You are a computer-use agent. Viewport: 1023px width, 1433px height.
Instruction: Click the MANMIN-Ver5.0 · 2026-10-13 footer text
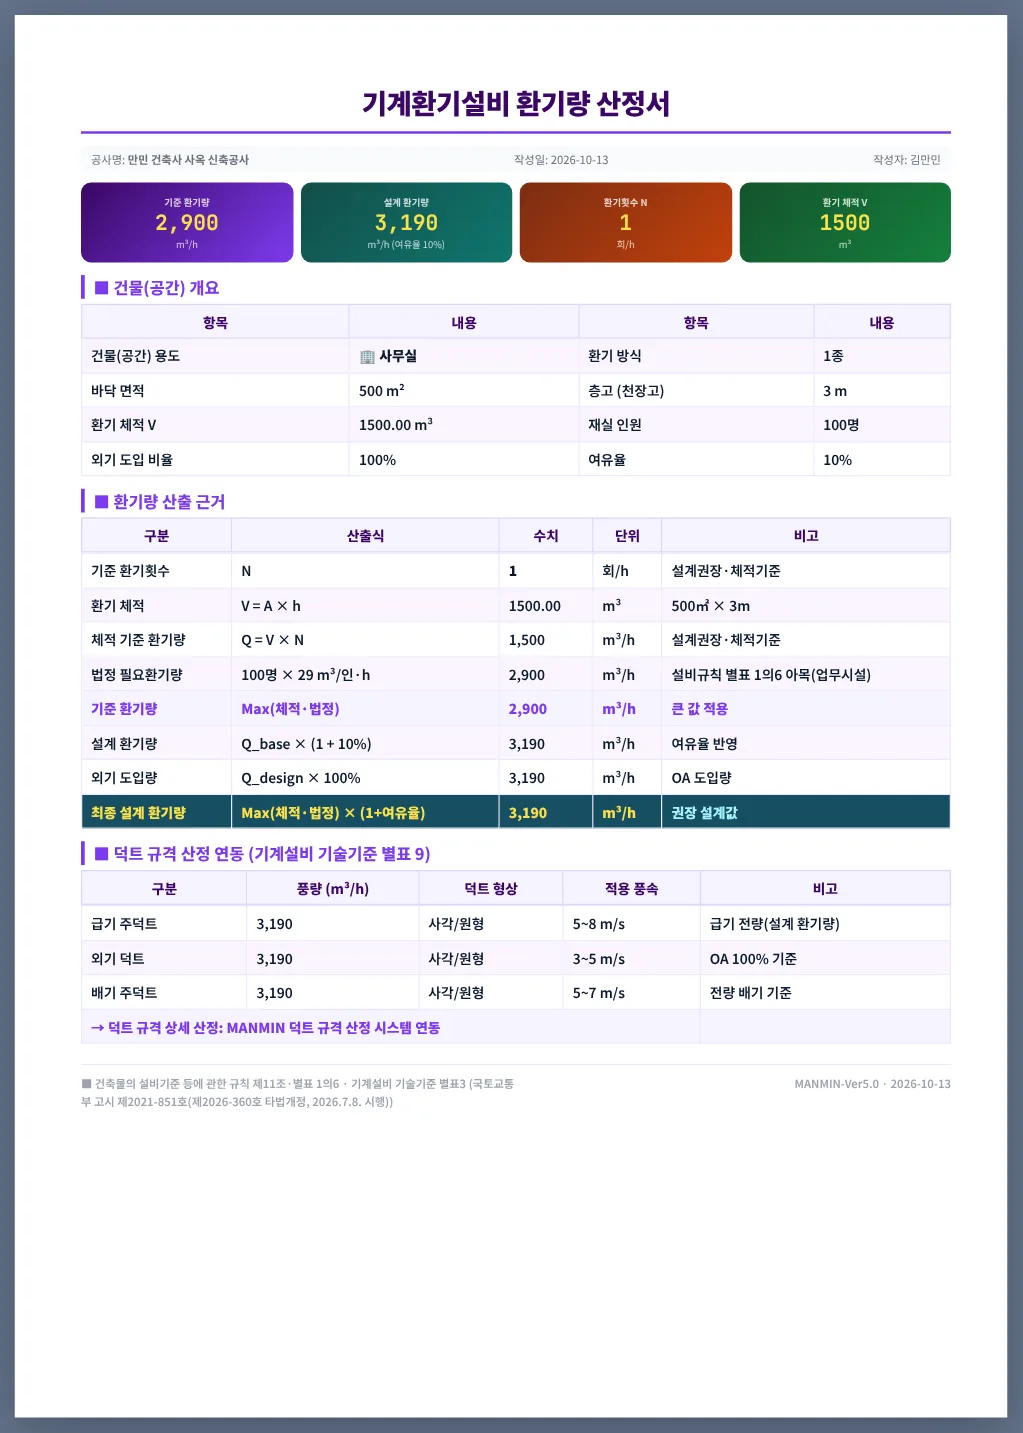(873, 1084)
